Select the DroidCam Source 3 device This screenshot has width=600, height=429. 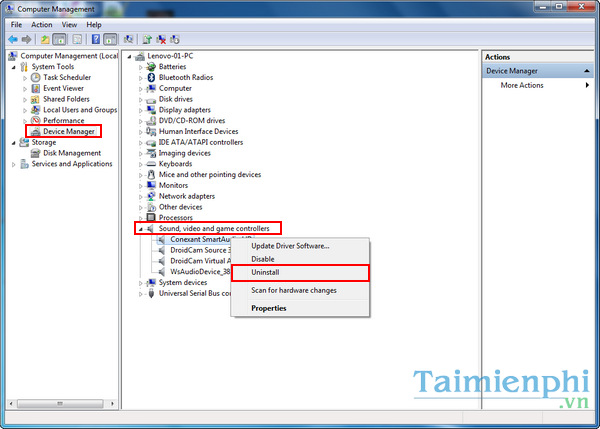pos(201,250)
